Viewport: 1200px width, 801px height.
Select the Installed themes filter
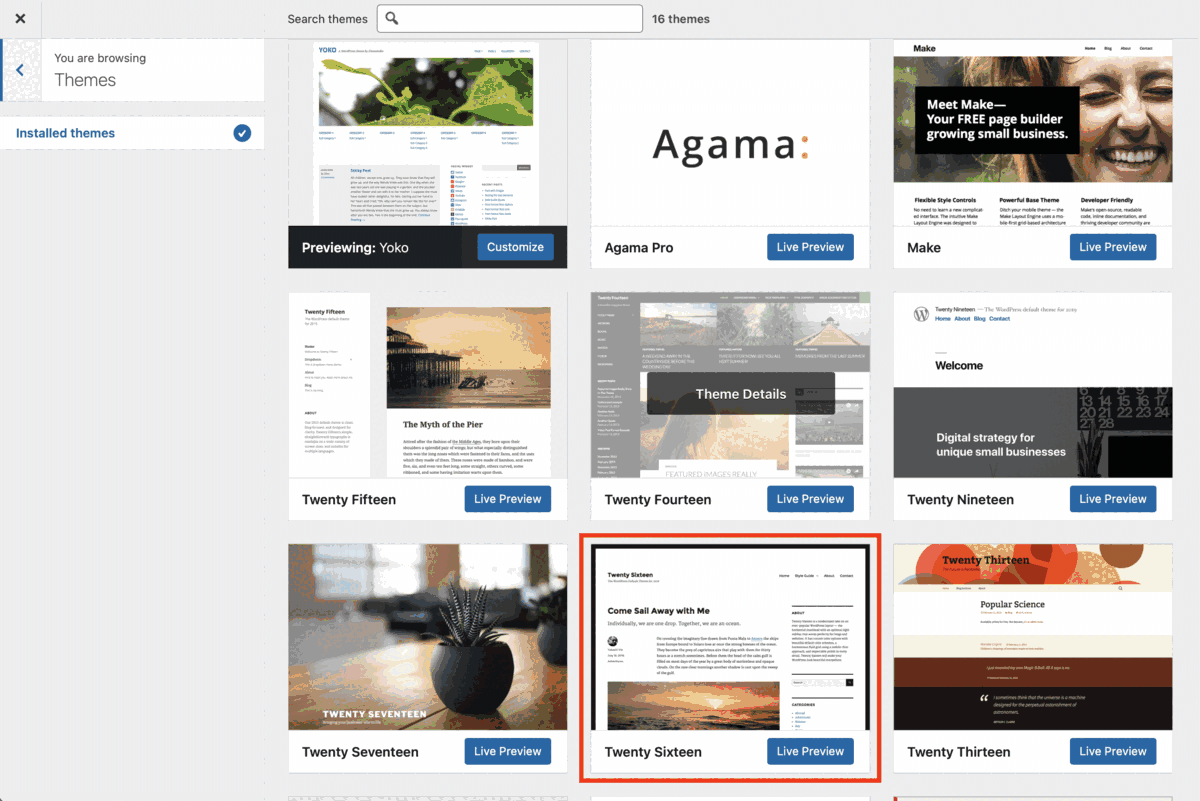[132, 133]
